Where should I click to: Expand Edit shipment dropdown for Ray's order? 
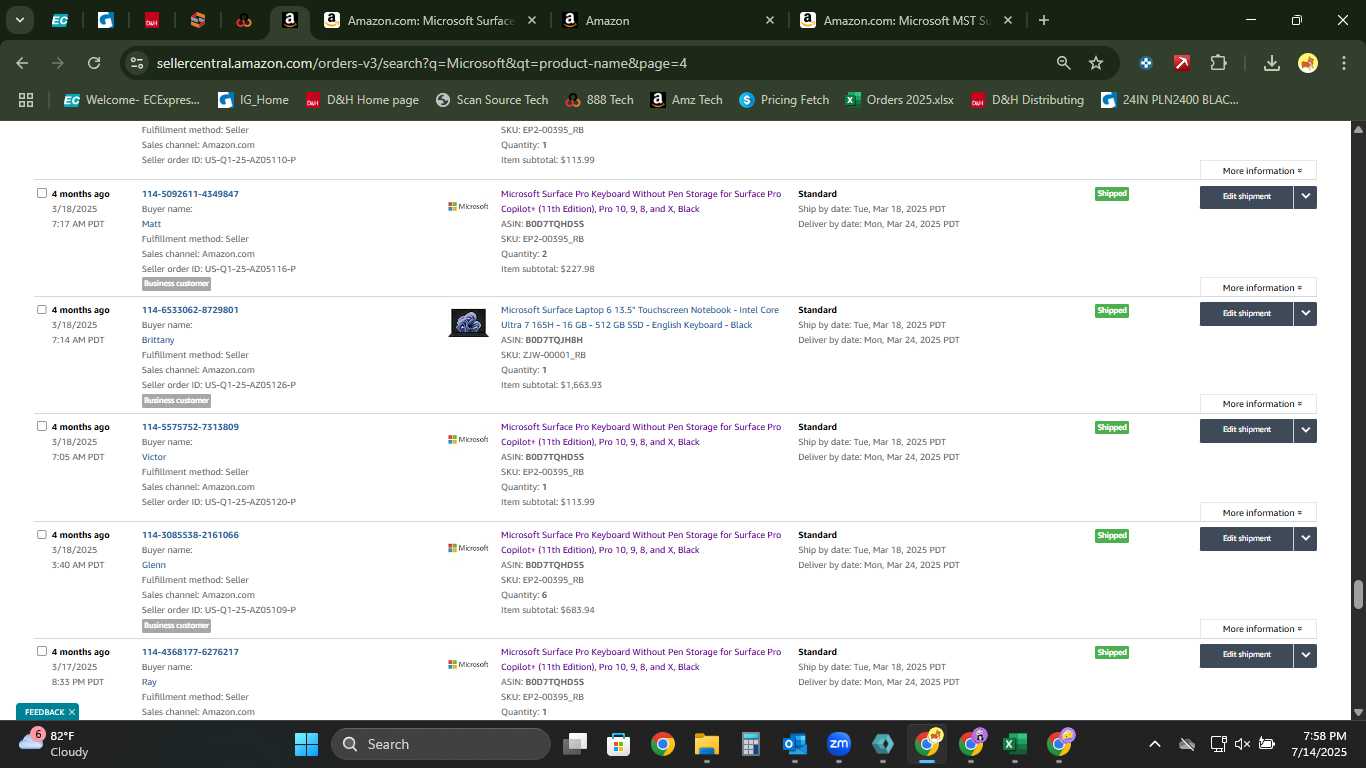1305,655
